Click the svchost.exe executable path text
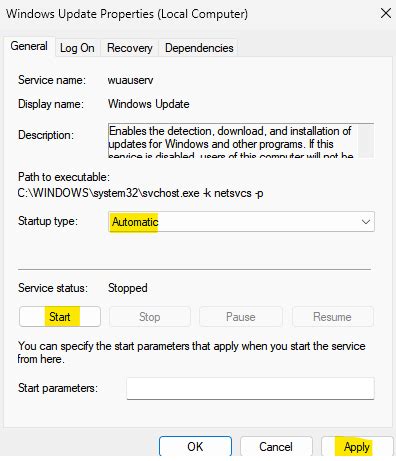This screenshot has width=396, height=461. point(140,193)
